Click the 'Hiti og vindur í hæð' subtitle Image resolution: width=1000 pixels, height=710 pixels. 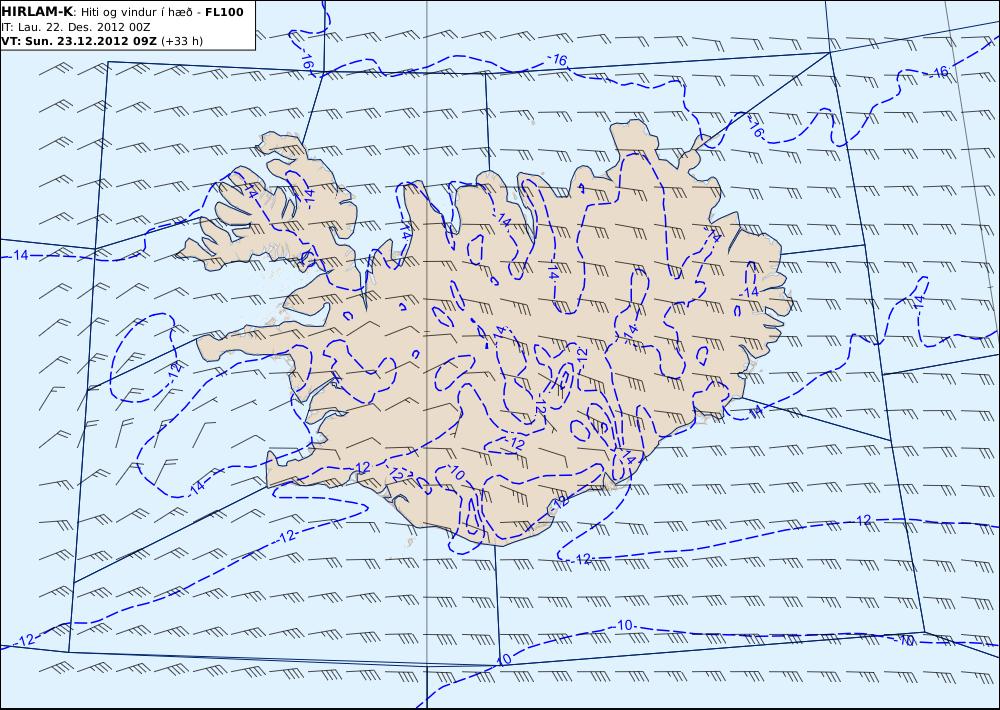pyautogui.click(x=136, y=12)
